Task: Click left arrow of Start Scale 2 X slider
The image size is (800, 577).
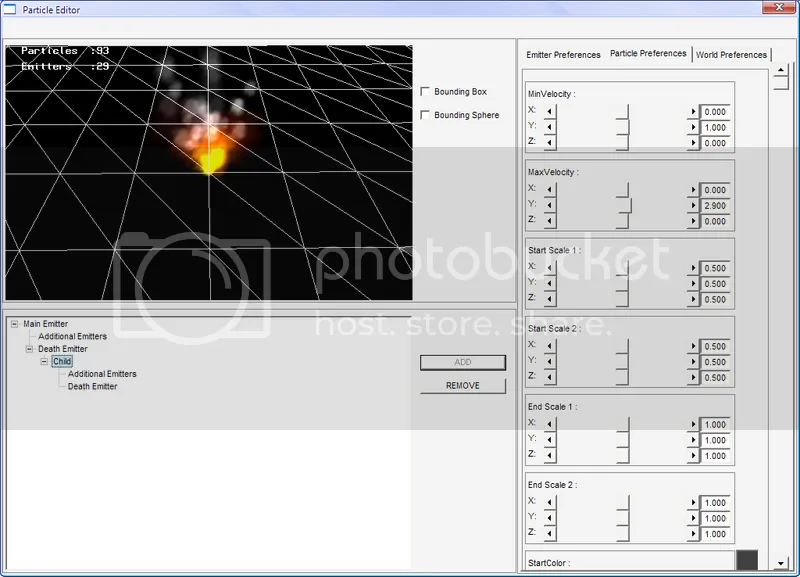Action: pyautogui.click(x=549, y=345)
